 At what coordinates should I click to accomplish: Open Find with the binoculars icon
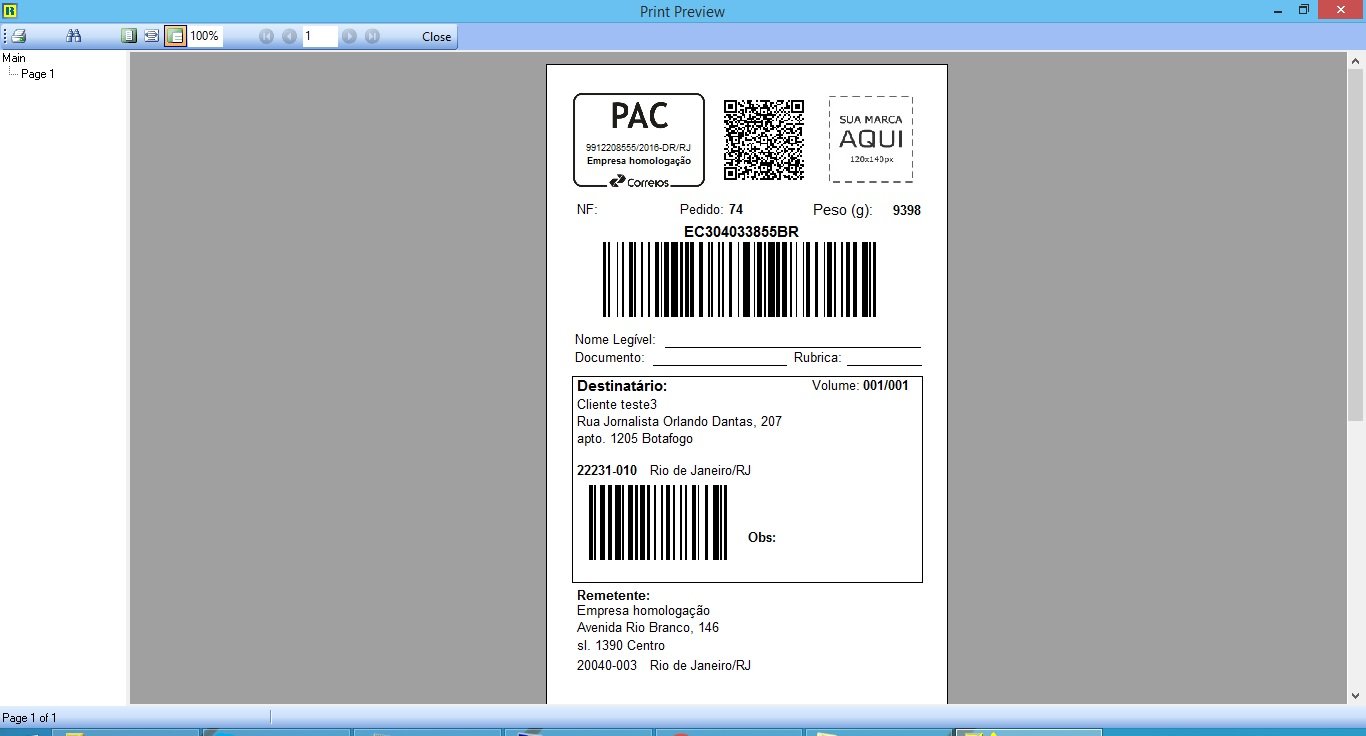tap(73, 36)
